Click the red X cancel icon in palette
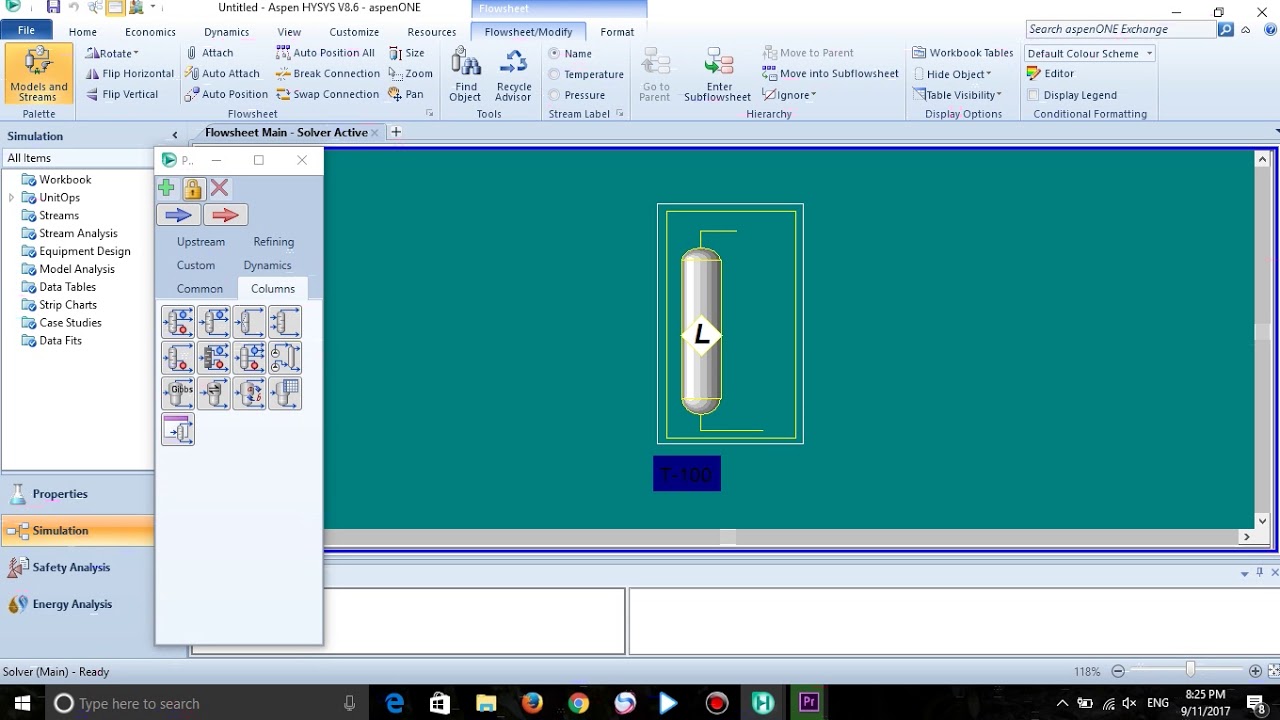This screenshot has height=720, width=1280. click(219, 188)
